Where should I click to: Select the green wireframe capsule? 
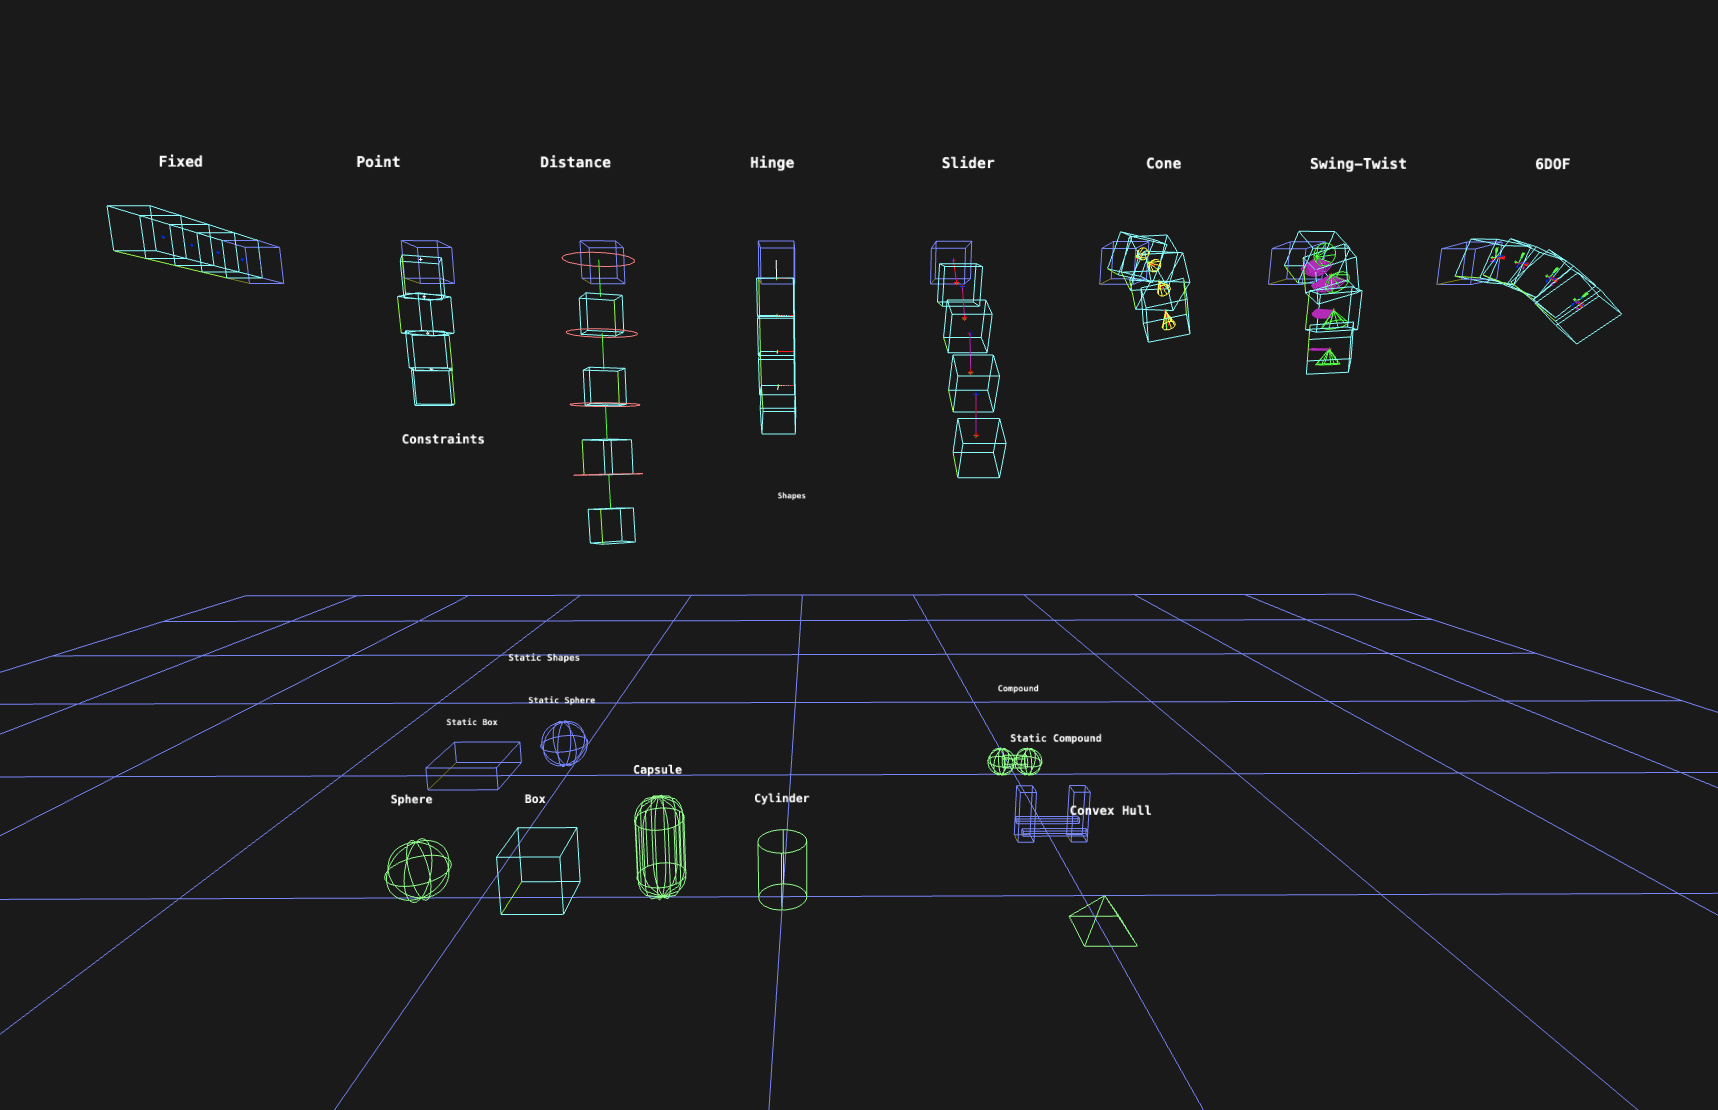point(660,847)
